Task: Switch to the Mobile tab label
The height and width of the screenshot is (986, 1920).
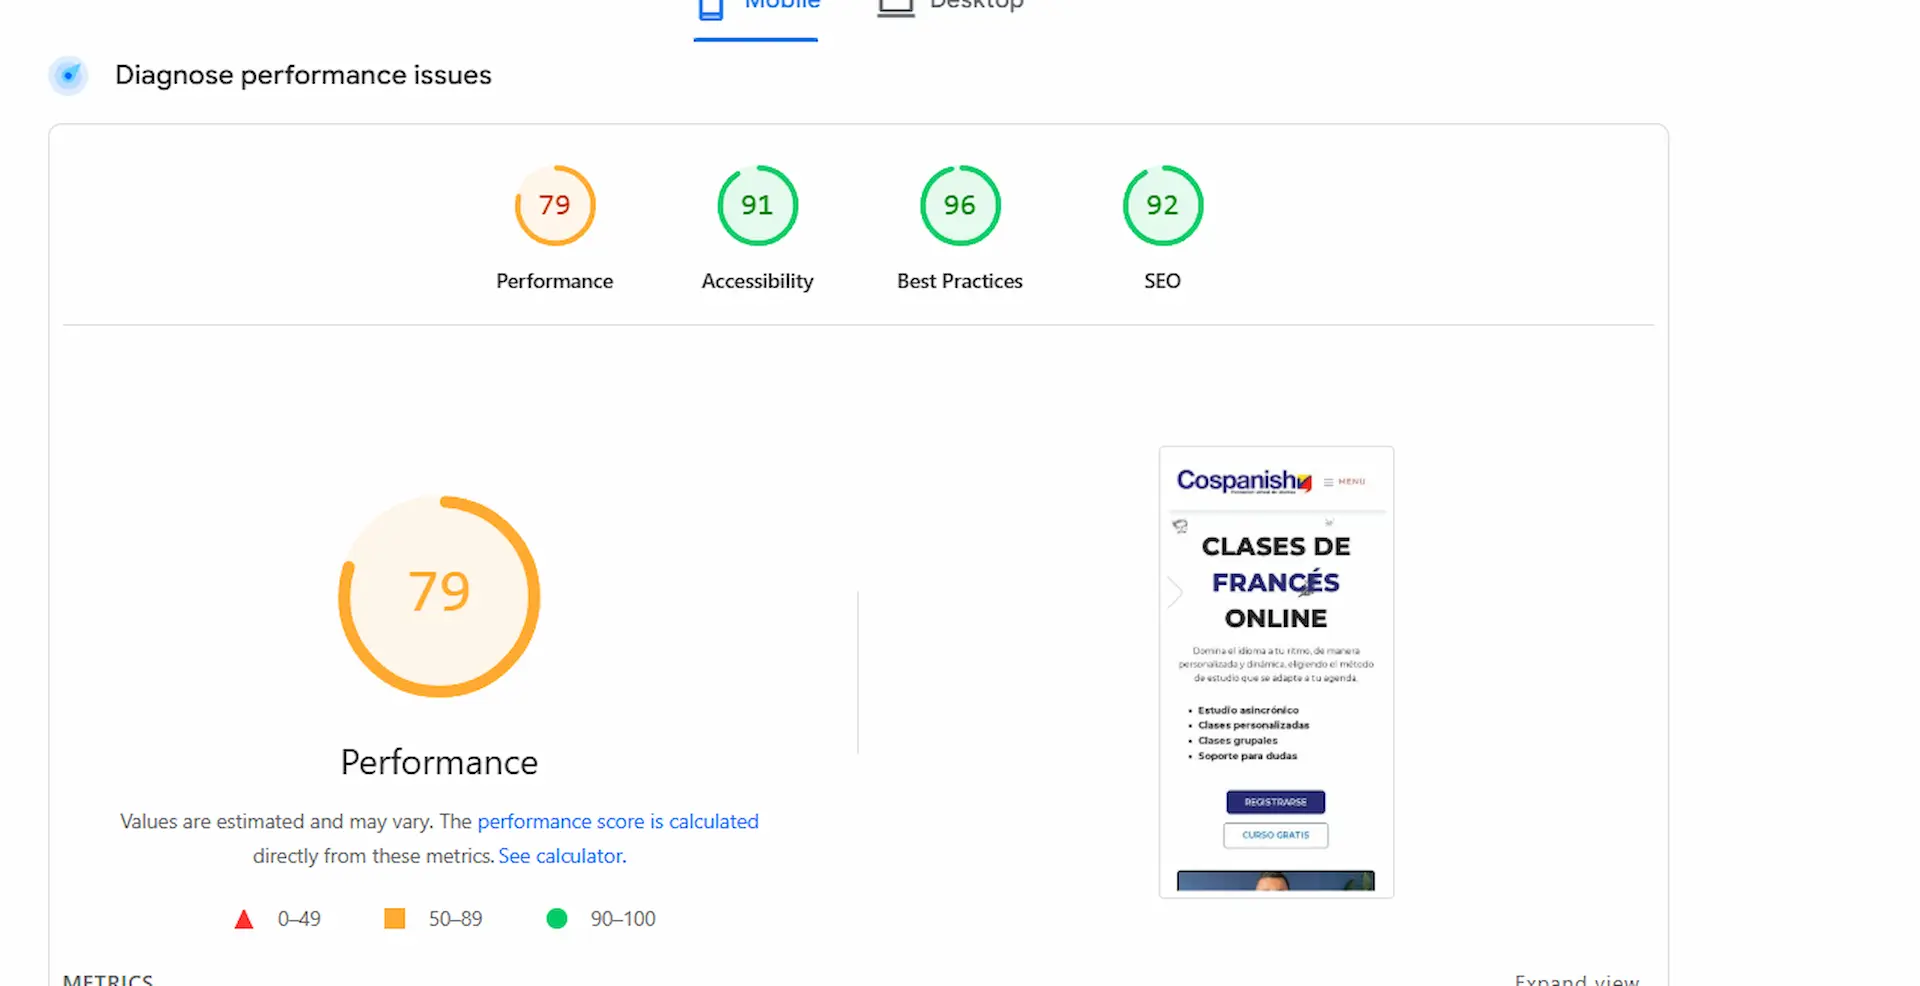Action: 782,6
